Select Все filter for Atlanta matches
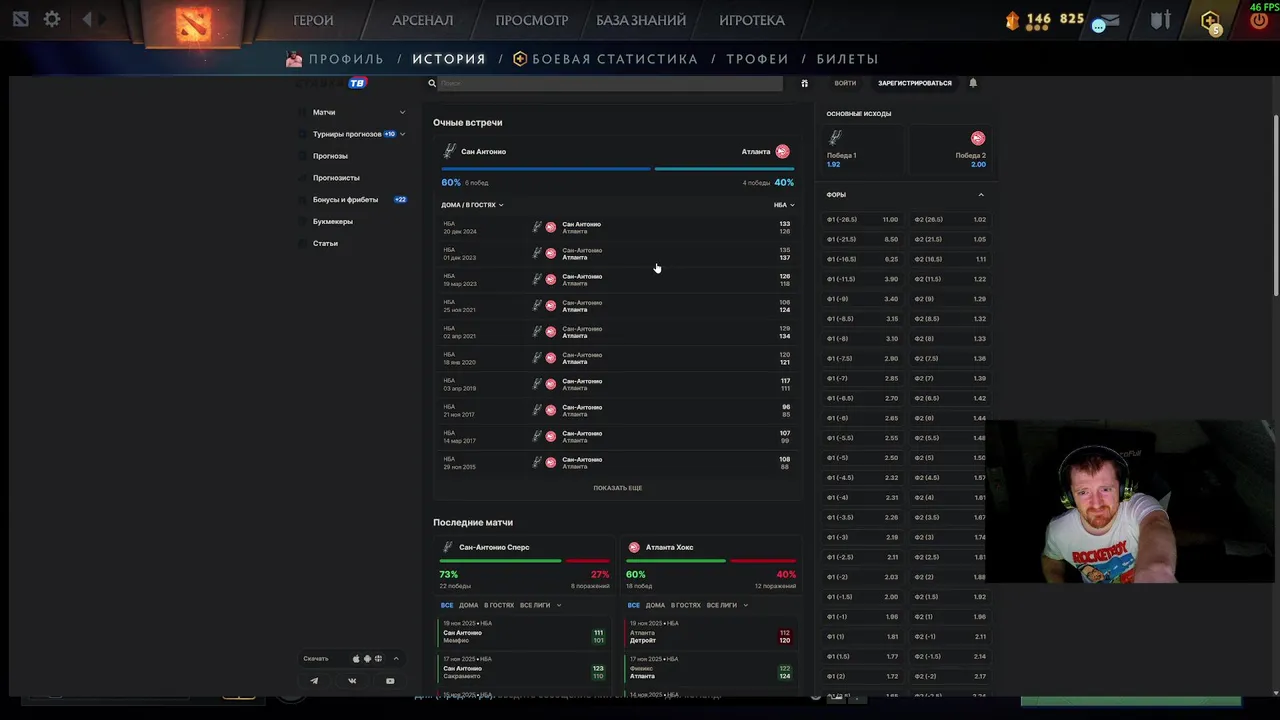1280x720 pixels. coord(634,605)
